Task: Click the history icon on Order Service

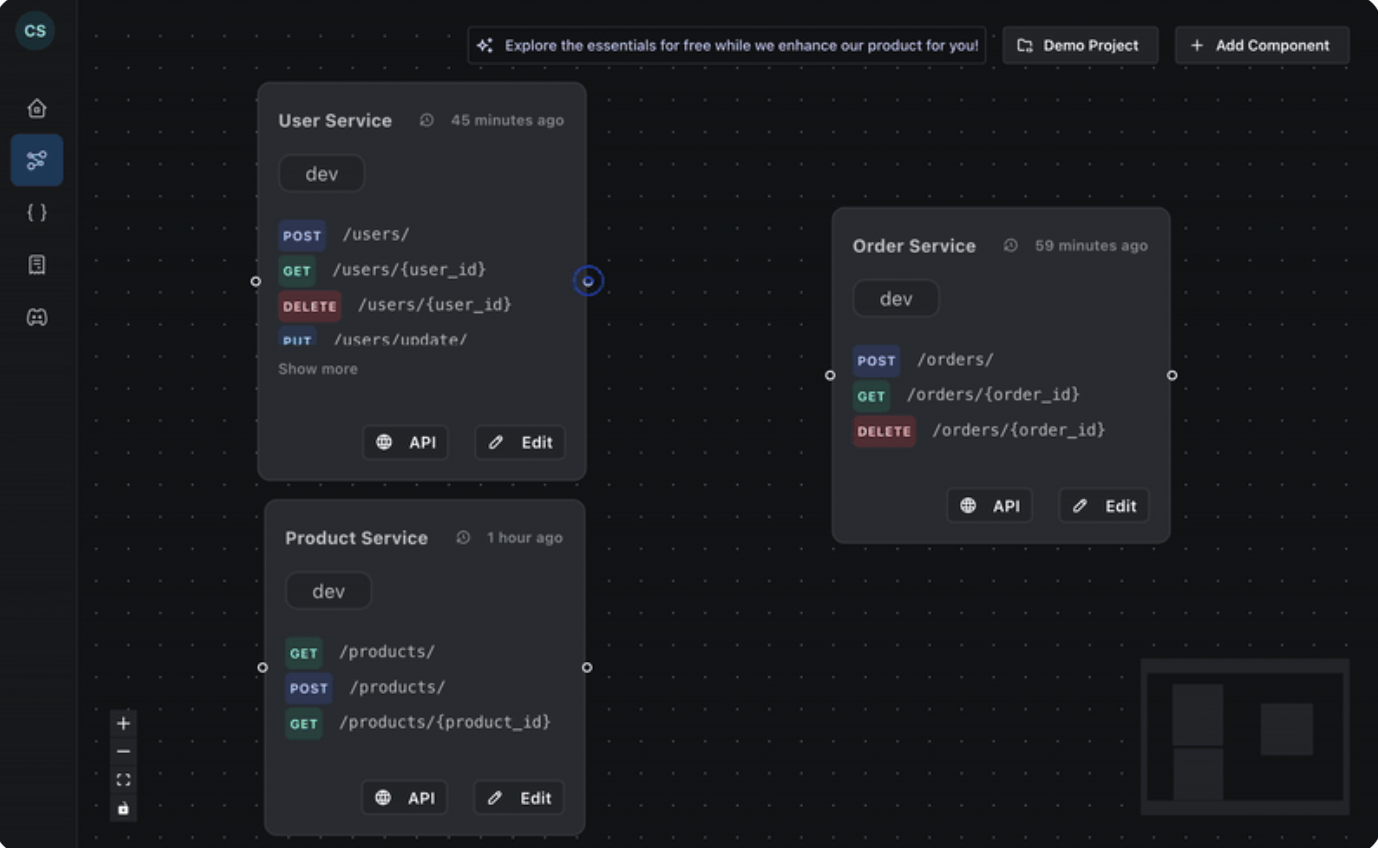Action: tap(1011, 245)
